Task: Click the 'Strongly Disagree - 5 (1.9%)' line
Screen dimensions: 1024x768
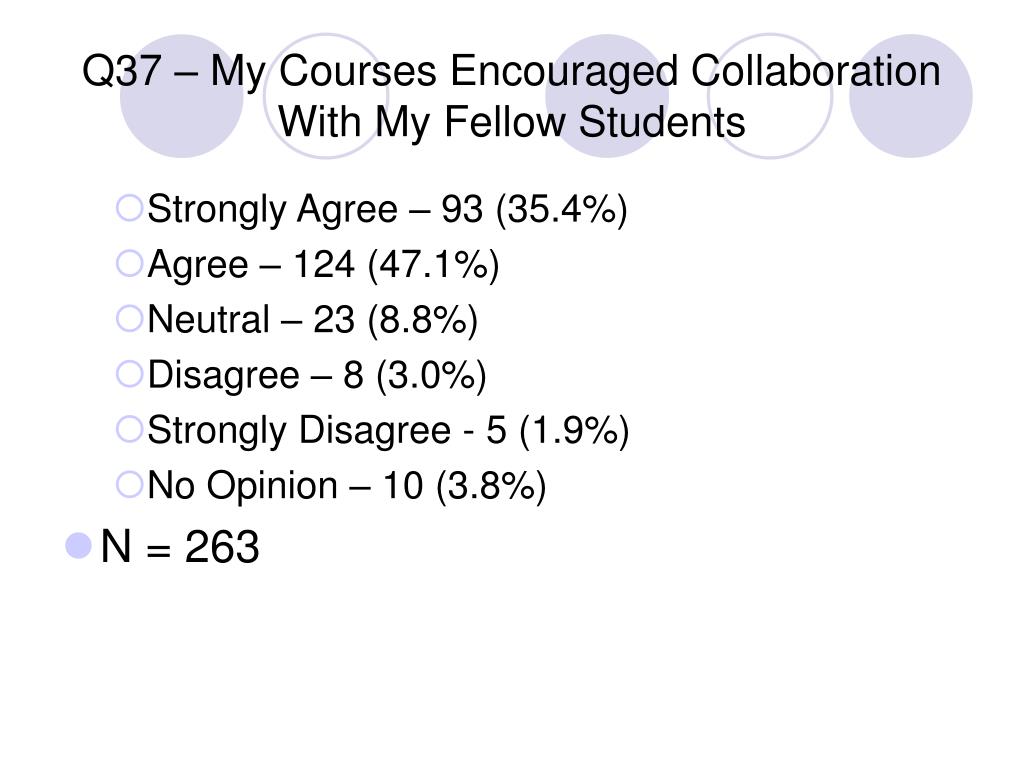Action: point(388,431)
